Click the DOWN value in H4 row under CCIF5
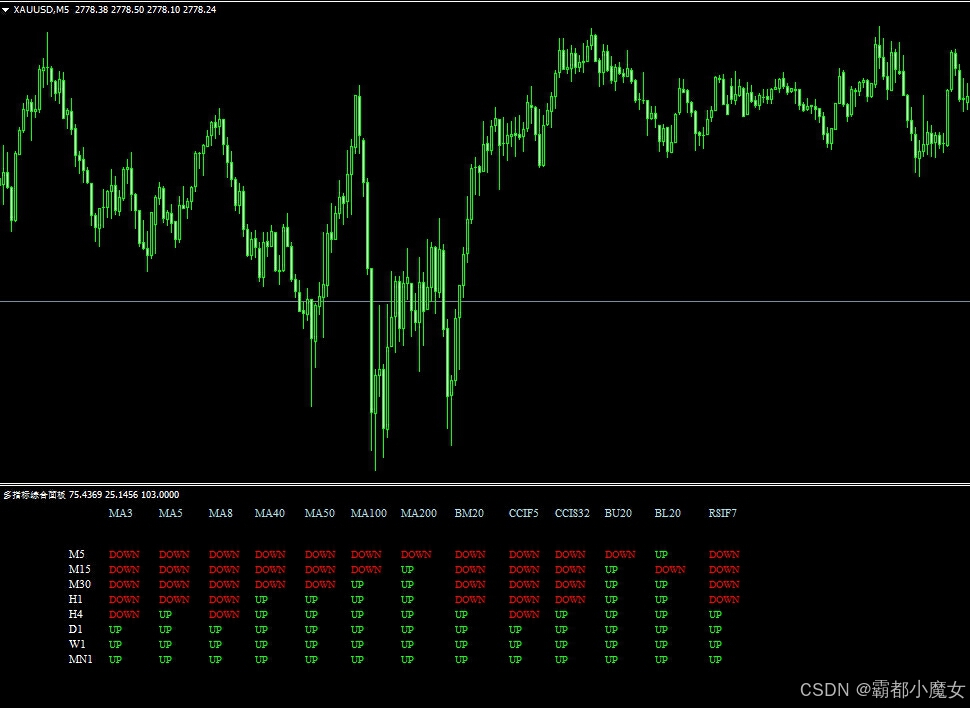Image resolution: width=970 pixels, height=708 pixels. (x=524, y=615)
